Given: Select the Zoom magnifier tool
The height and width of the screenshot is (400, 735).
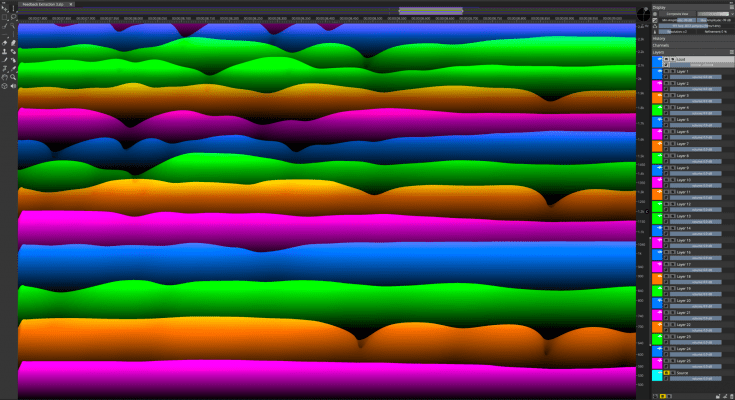Looking at the screenshot, I should click(12, 77).
